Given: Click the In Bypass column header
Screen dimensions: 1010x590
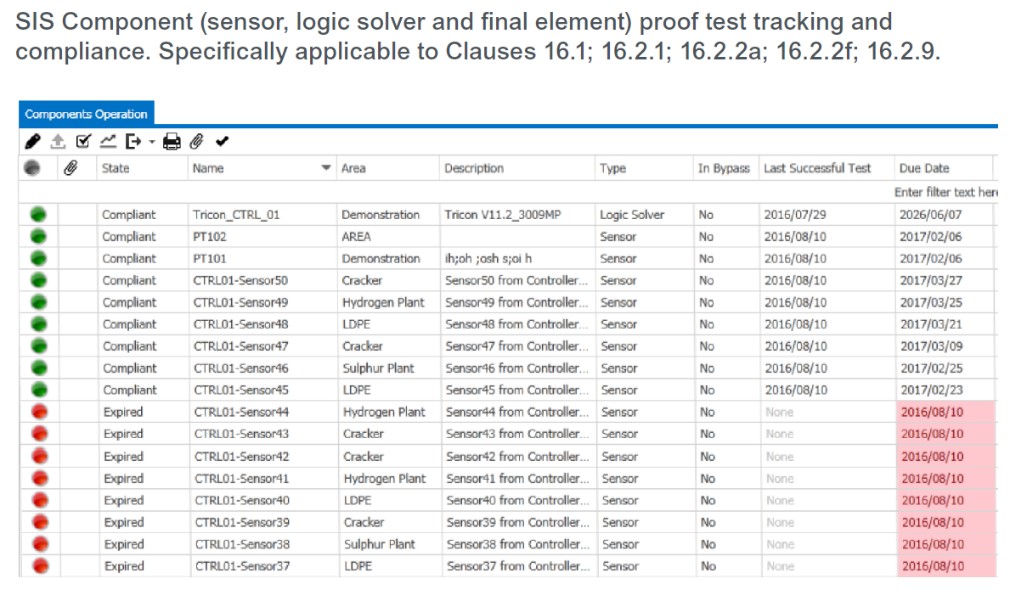Looking at the screenshot, I should 723,168.
